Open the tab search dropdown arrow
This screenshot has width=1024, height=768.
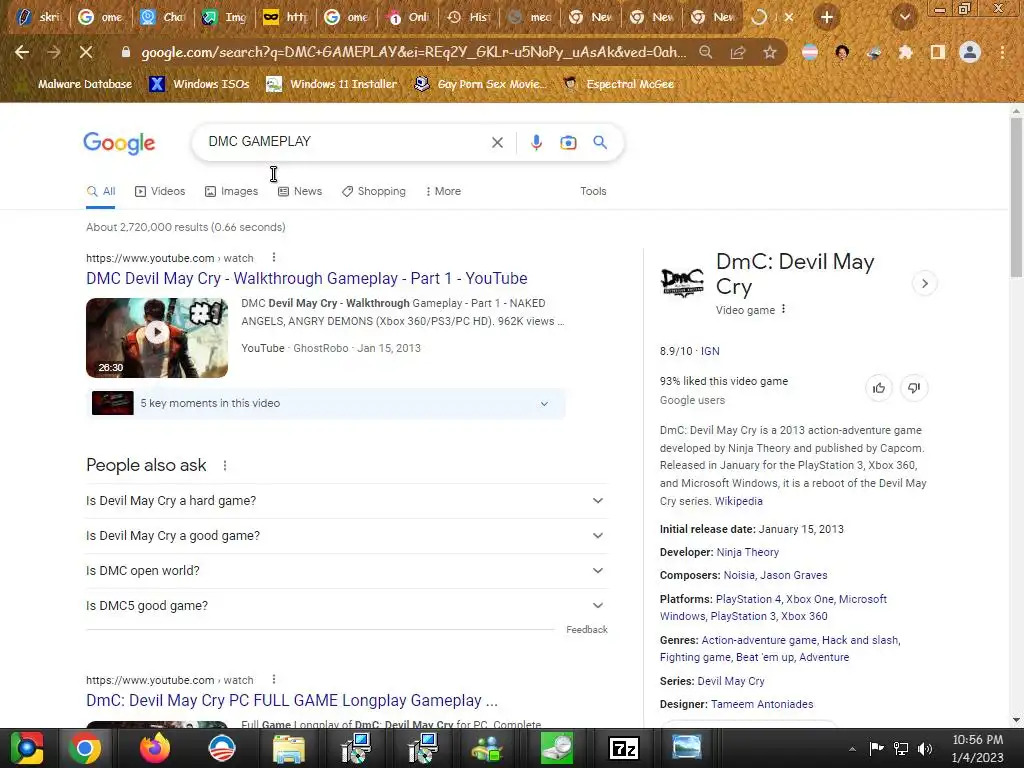point(904,17)
